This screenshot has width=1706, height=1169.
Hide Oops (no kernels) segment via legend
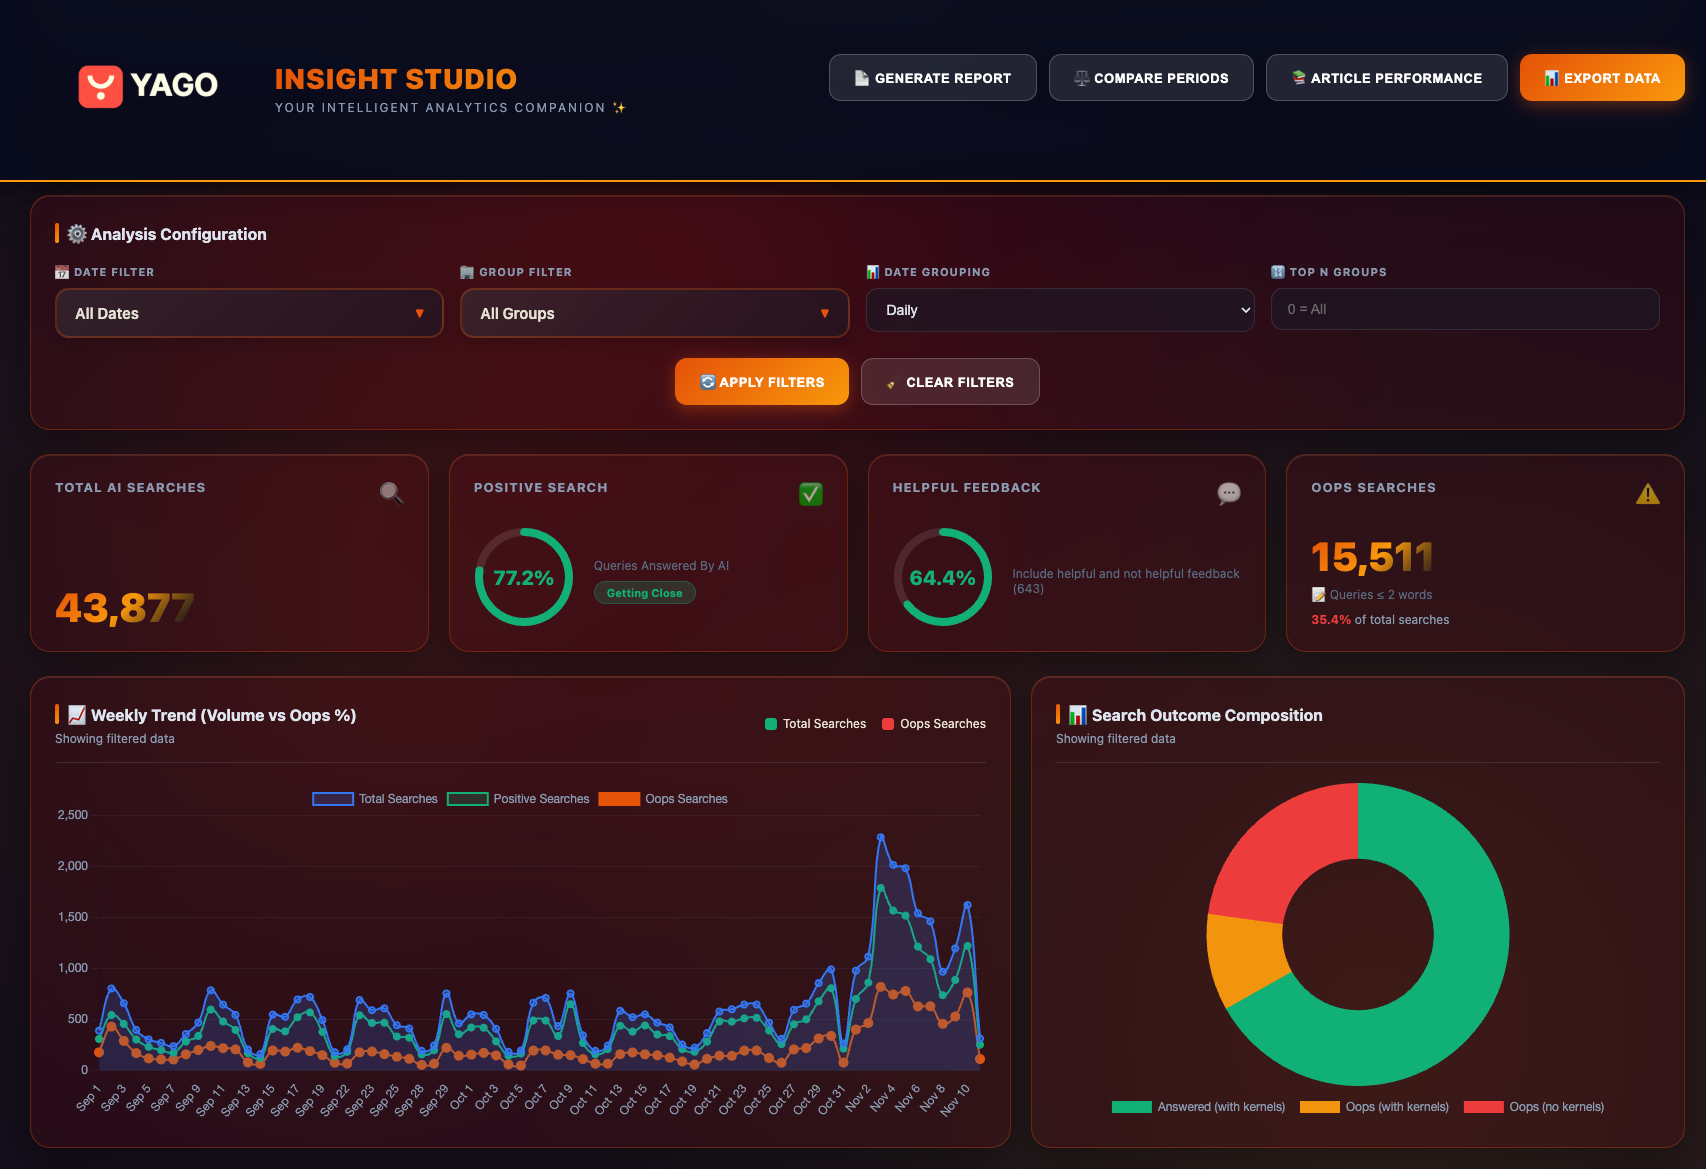(1534, 1107)
